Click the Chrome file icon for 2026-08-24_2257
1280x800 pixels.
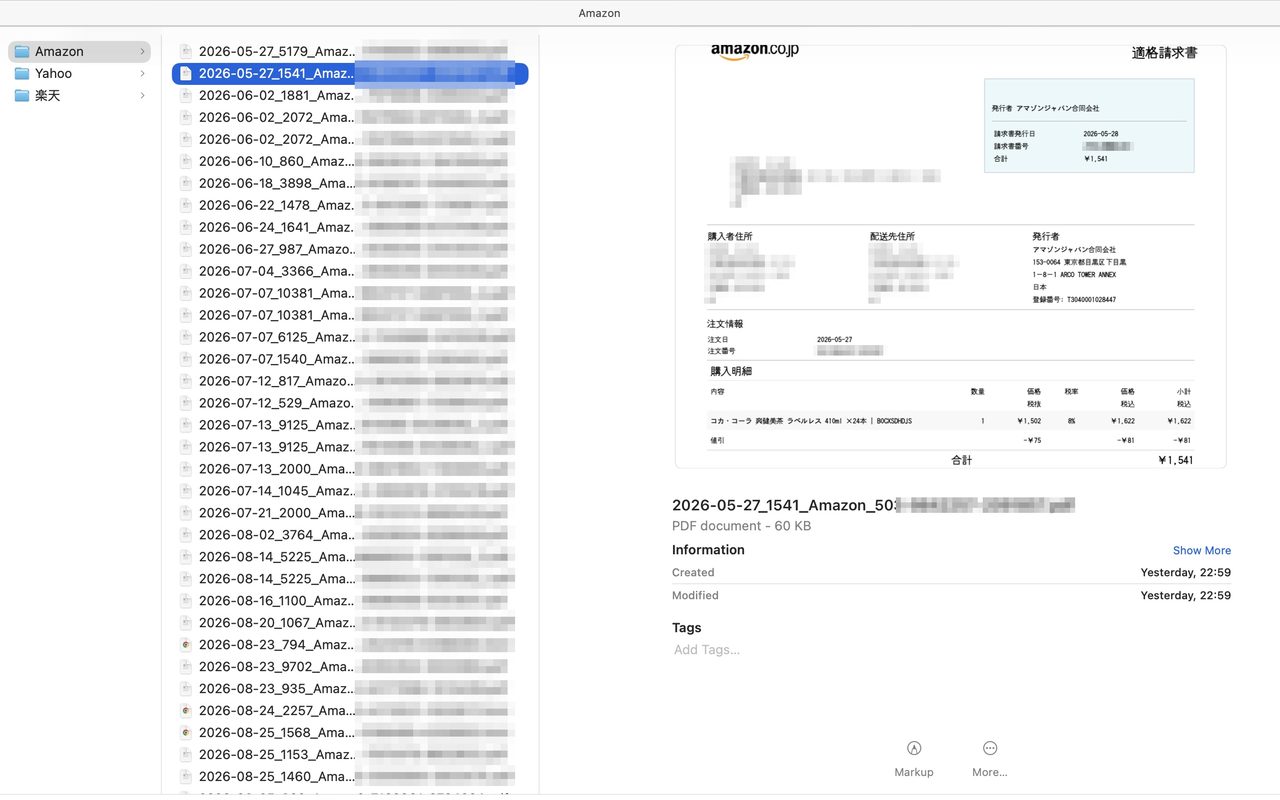point(186,711)
